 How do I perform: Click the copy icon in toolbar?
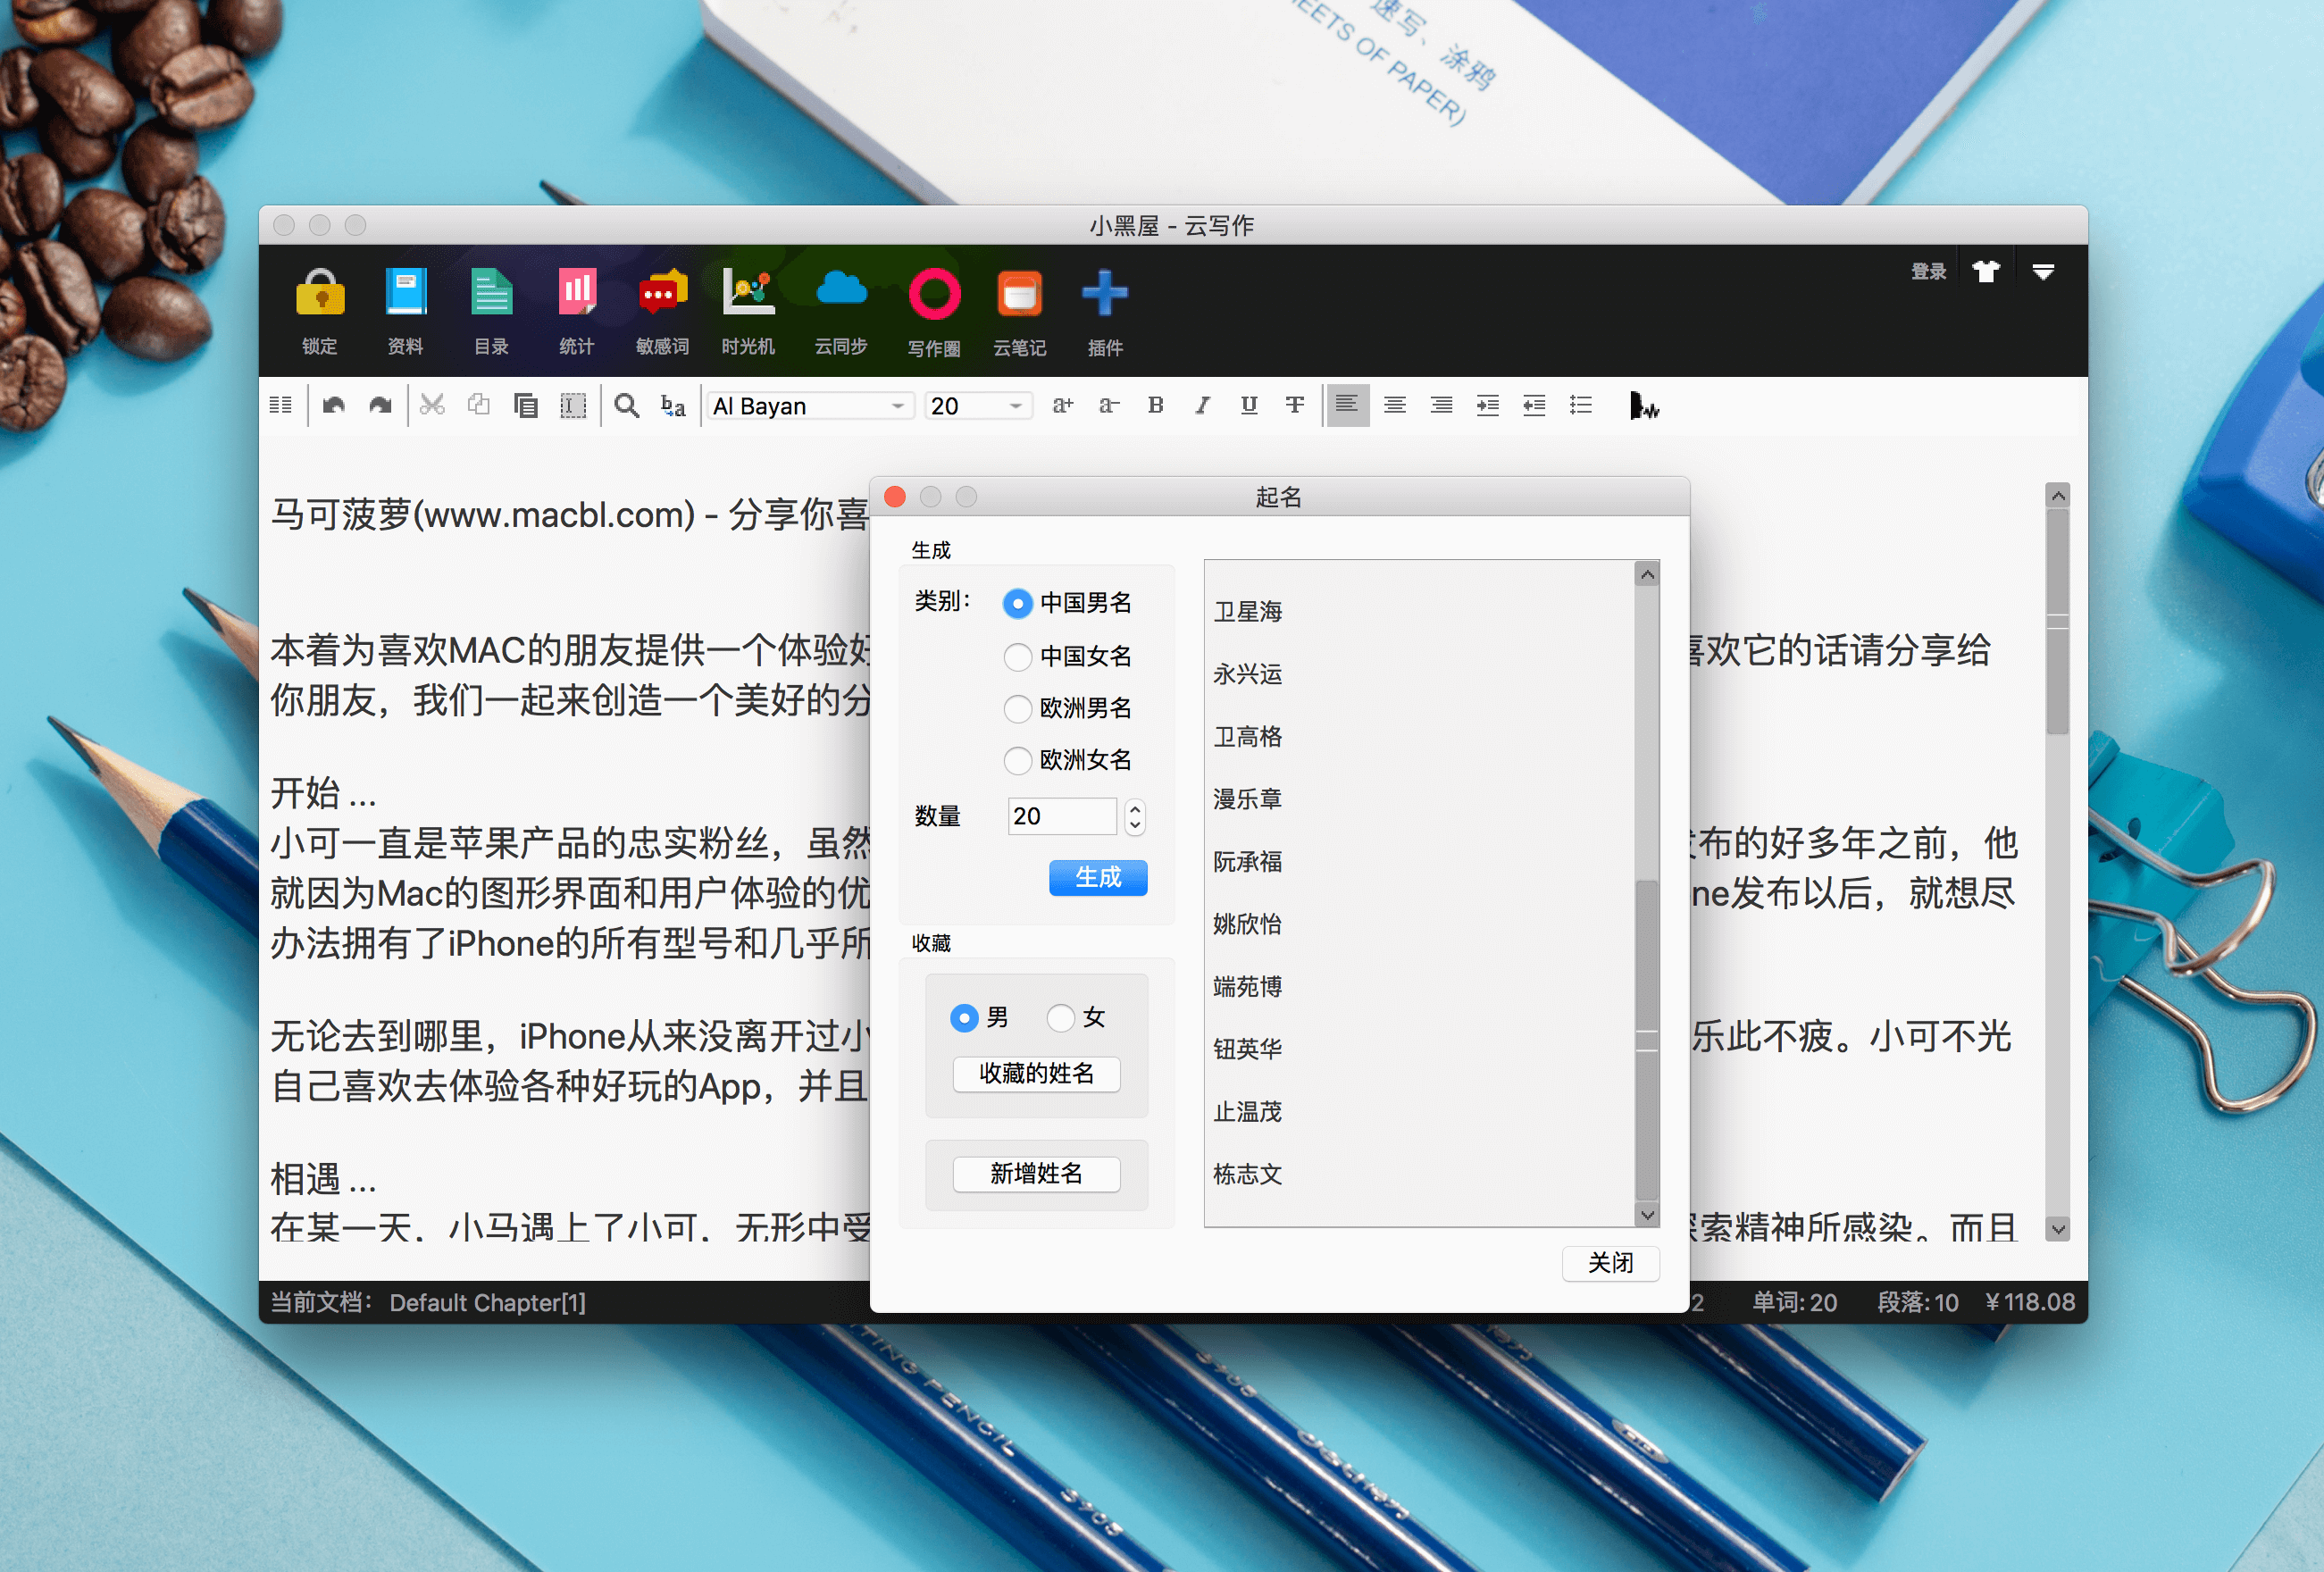pos(479,405)
